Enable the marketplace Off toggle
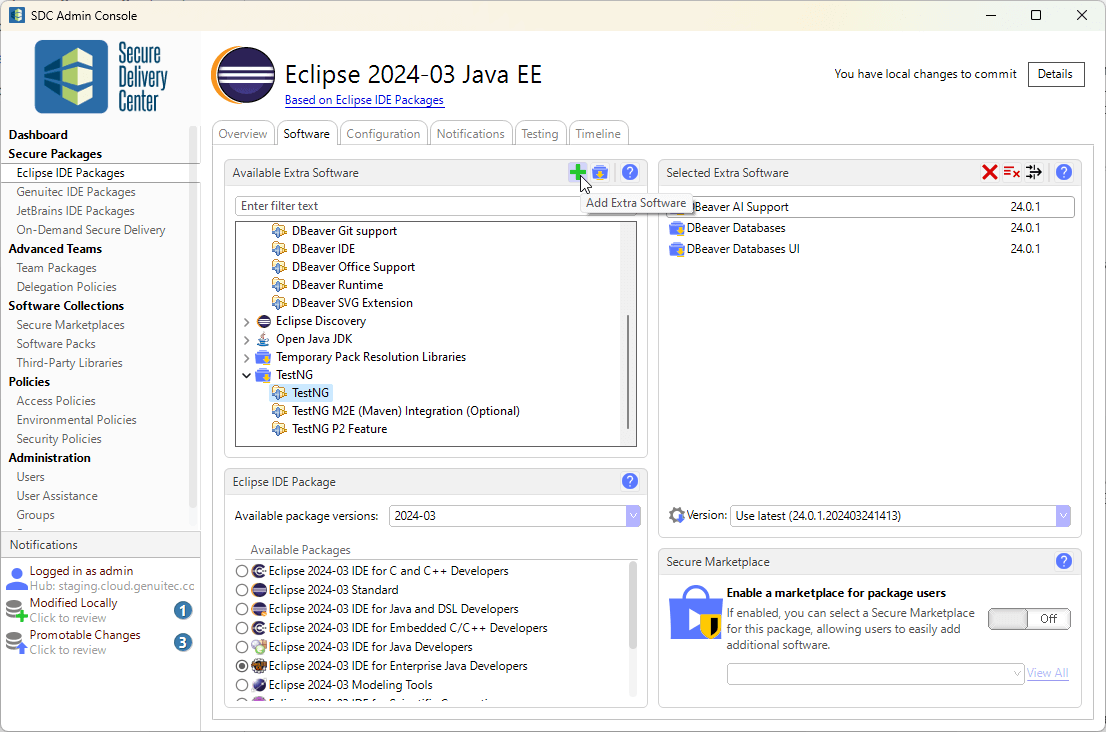Viewport: 1106px width, 732px height. point(1029,619)
